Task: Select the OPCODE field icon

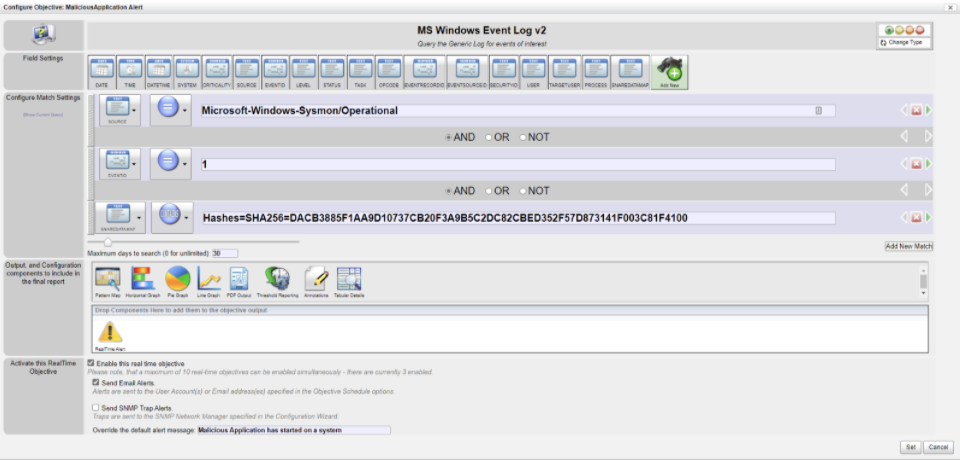Action: (389, 74)
